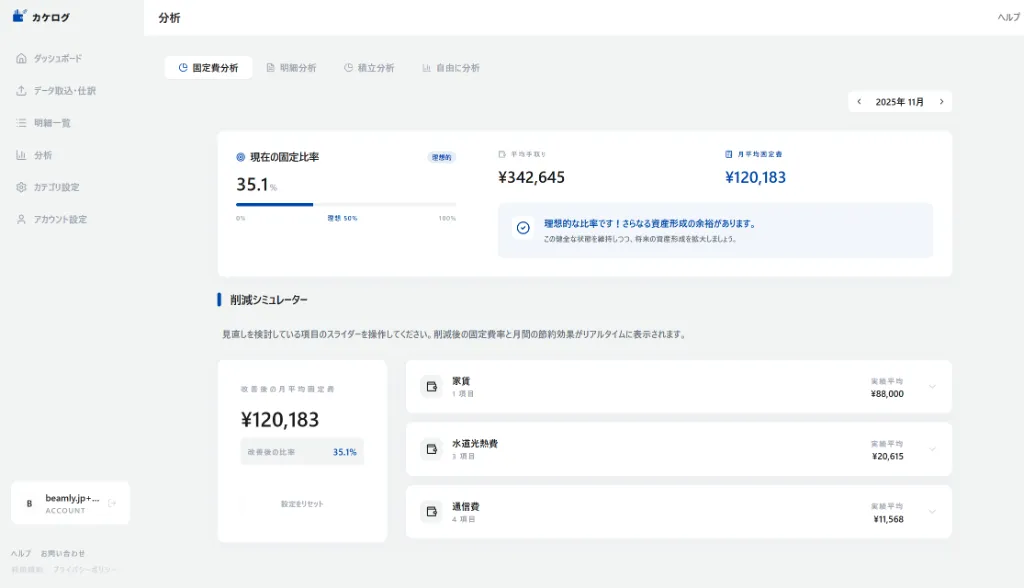This screenshot has height=588, width=1024.
Task: Click the ヘルプ link in the sidebar footer
Action: 21,553
